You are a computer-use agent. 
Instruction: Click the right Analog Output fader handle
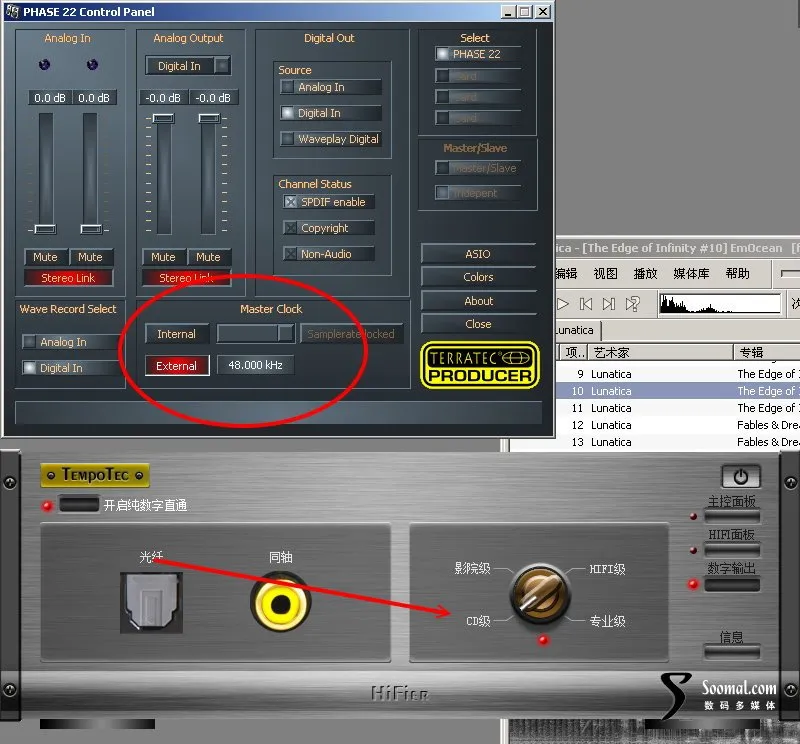209,118
